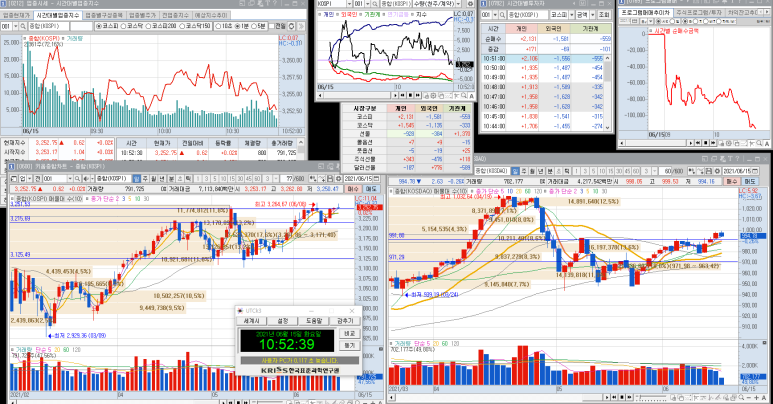Click the search icon in the 시간대별투자자 window
Viewport: 773px width, 404px height.
click(x=502, y=15)
